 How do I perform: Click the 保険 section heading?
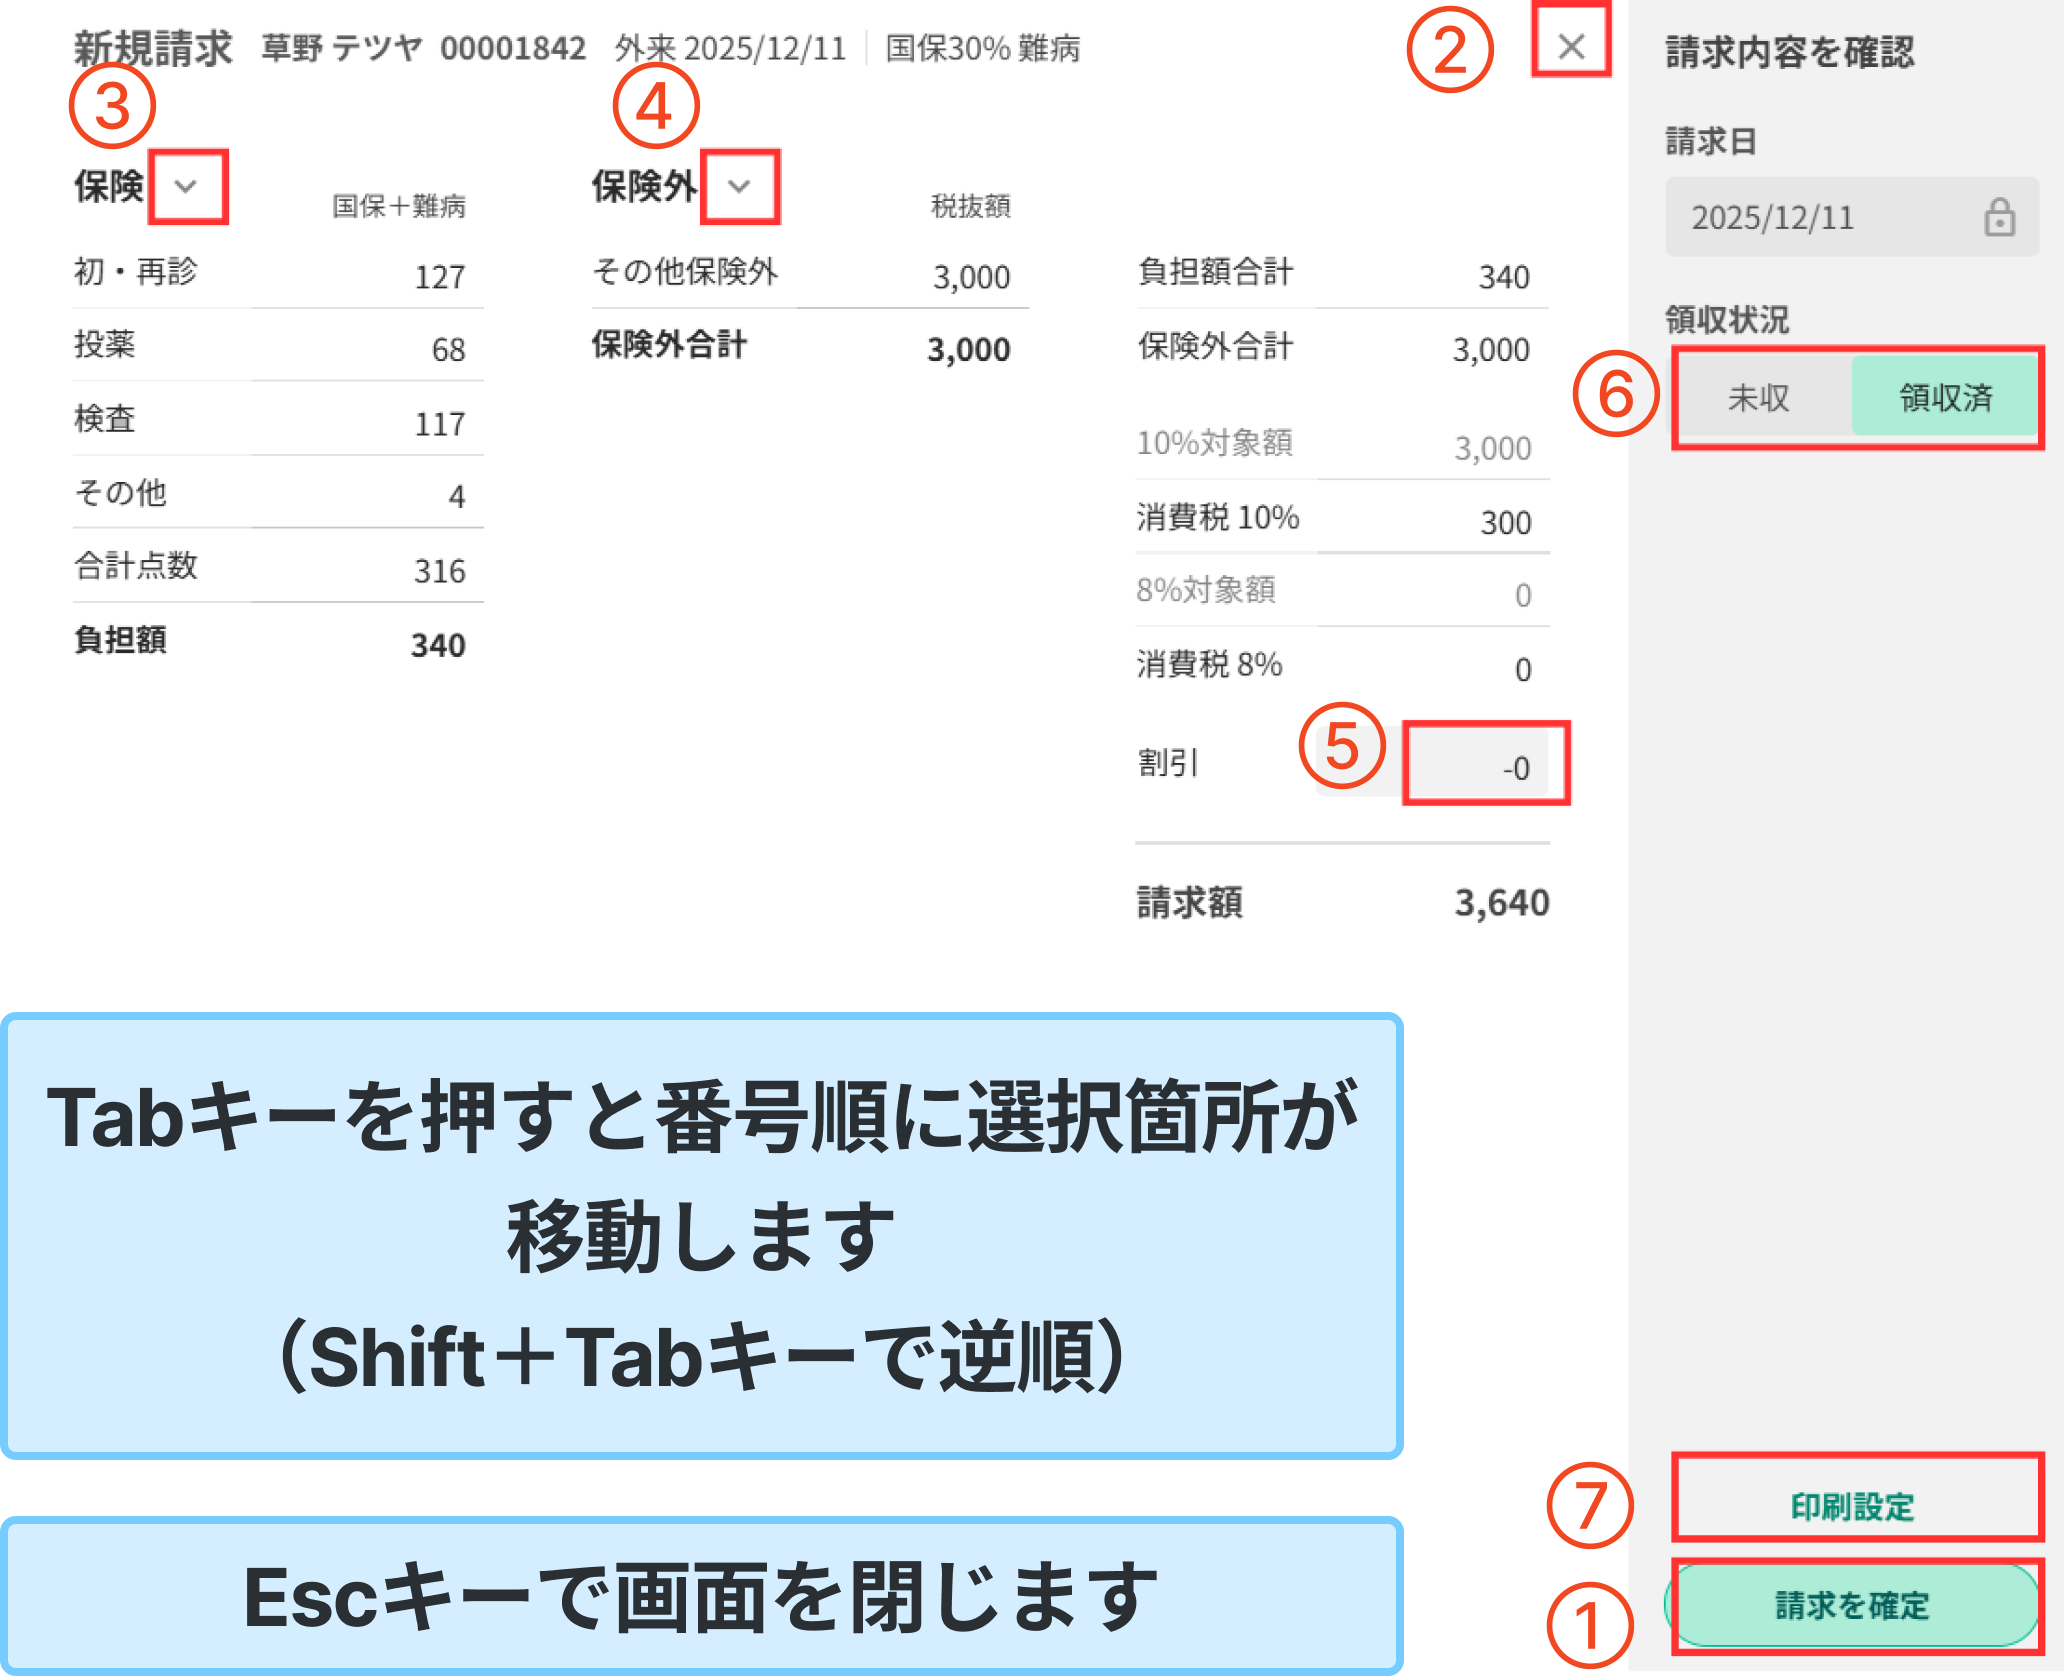[109, 187]
